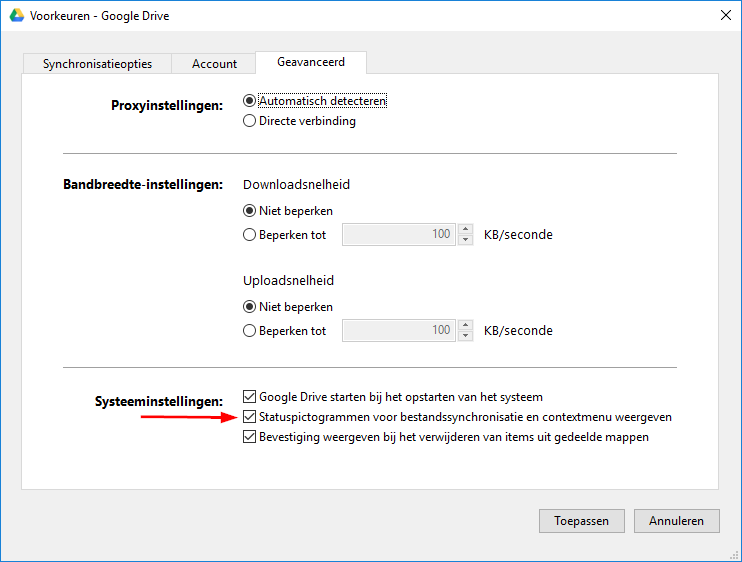
Task: Select the Geavanceerd tab
Action: pyautogui.click(x=311, y=62)
